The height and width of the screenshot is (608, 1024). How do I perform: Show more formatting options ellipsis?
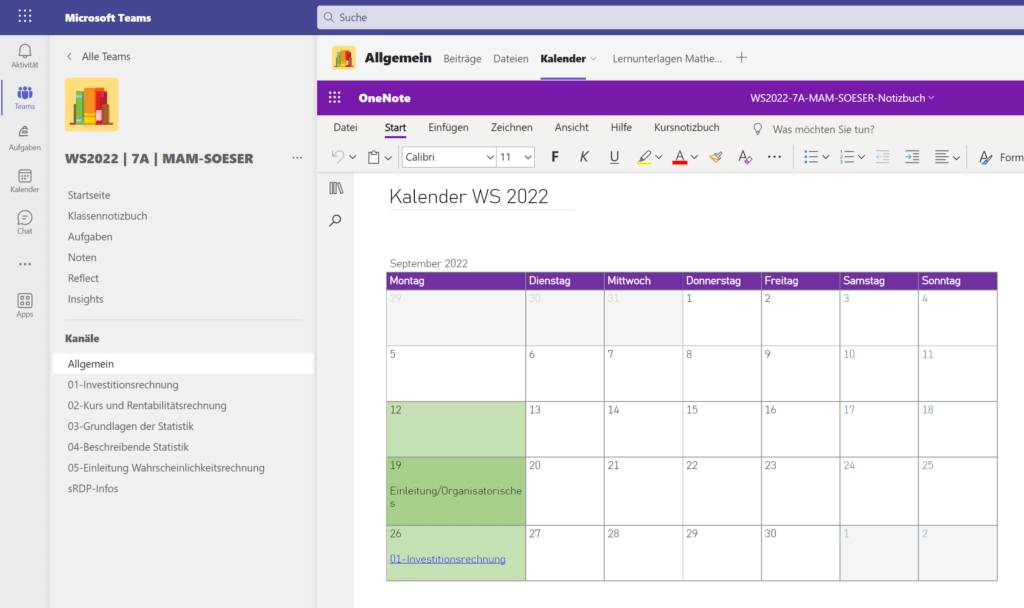coord(775,157)
